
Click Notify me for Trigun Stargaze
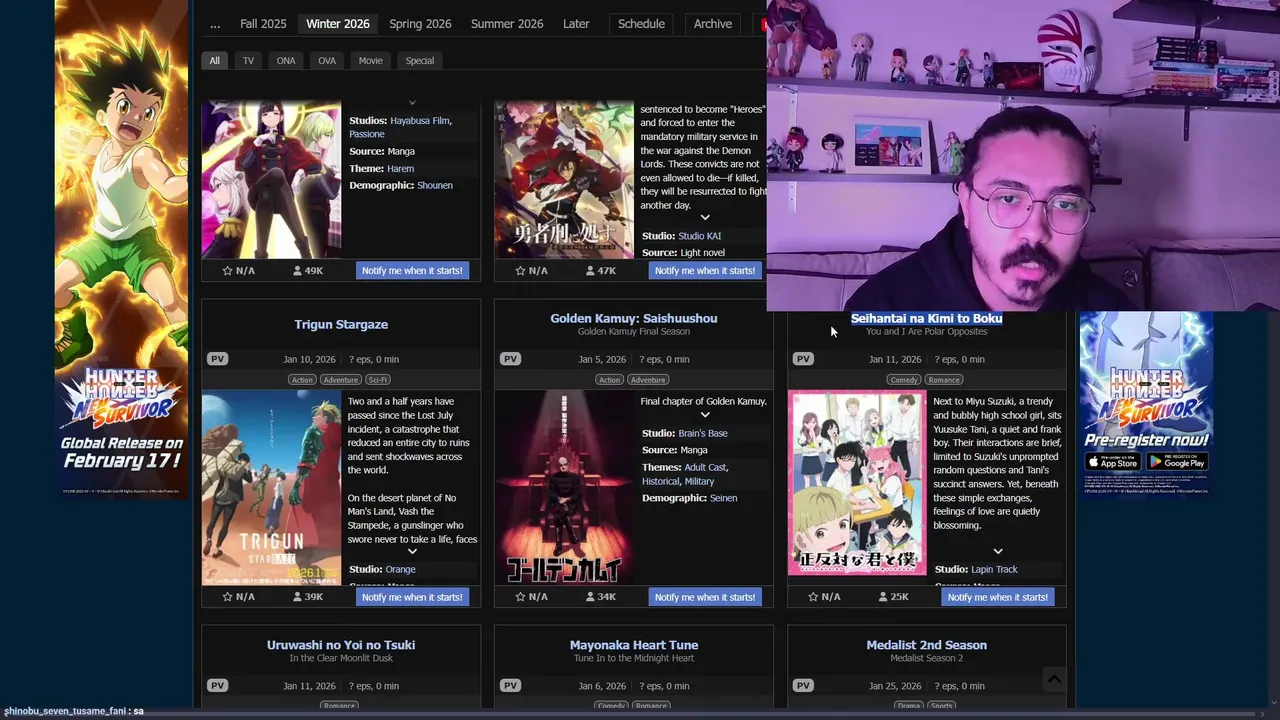click(x=412, y=597)
